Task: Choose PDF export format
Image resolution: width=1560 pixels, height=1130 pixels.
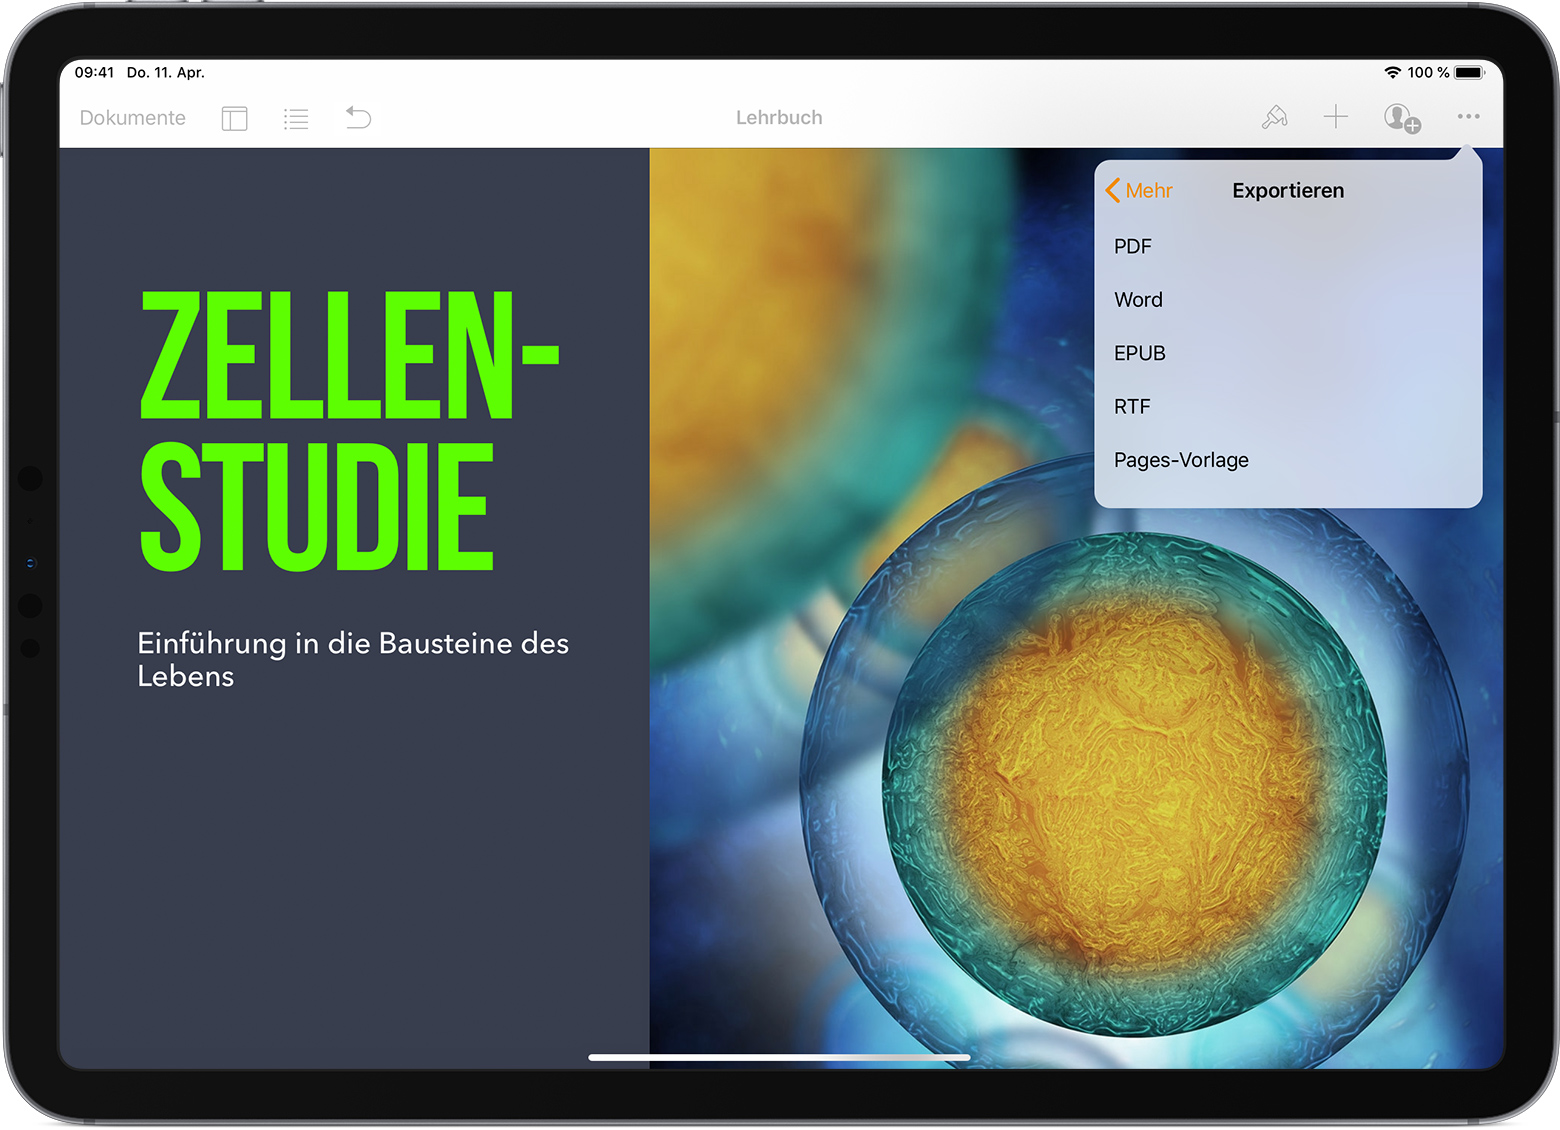Action: pyautogui.click(x=1133, y=247)
